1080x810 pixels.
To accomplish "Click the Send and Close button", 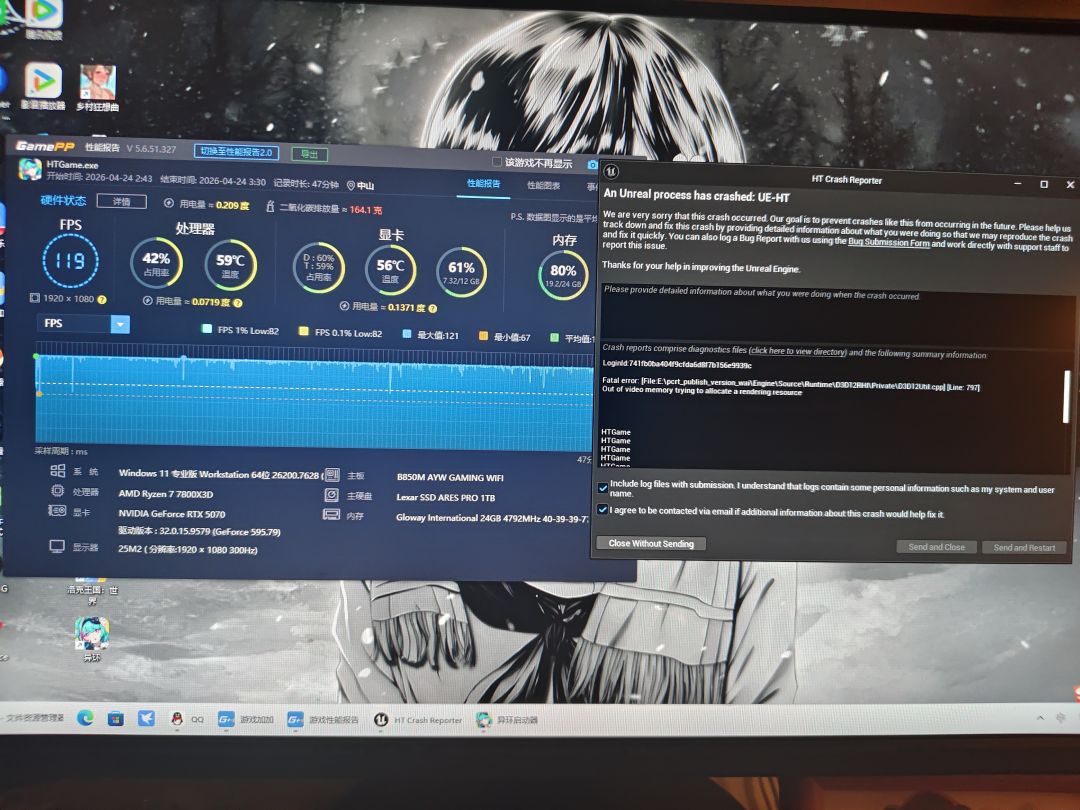I will [x=936, y=547].
